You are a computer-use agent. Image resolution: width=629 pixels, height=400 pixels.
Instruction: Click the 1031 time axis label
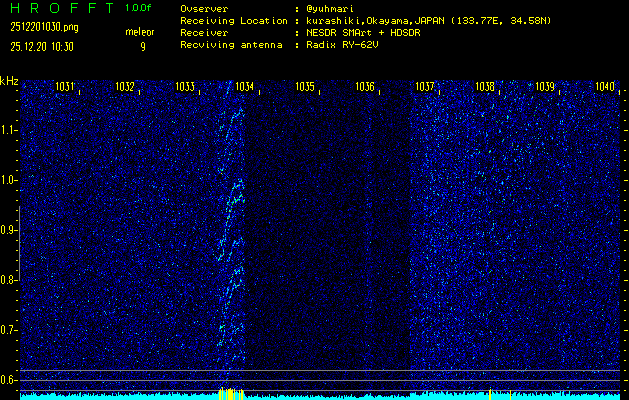click(65, 86)
